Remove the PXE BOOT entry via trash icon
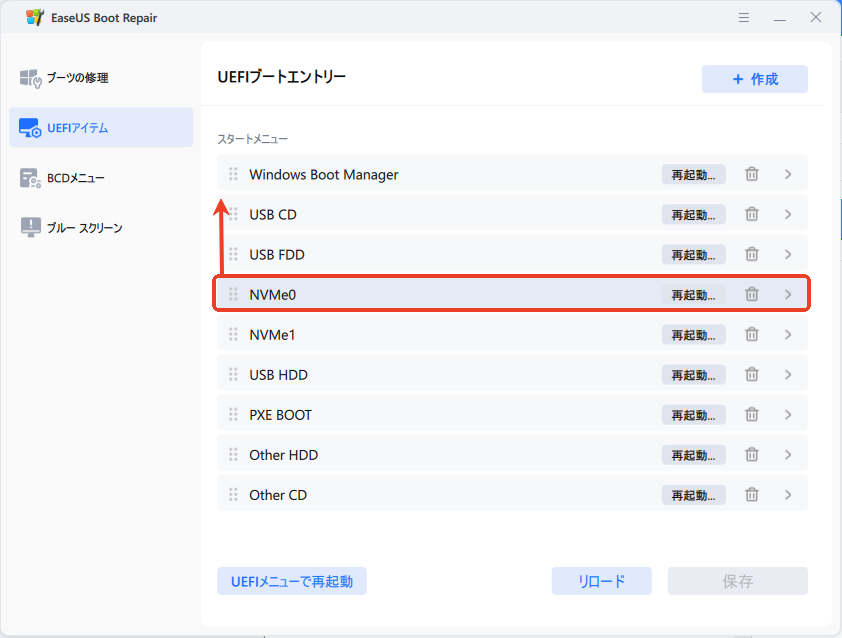The image size is (842, 638). tap(752, 414)
